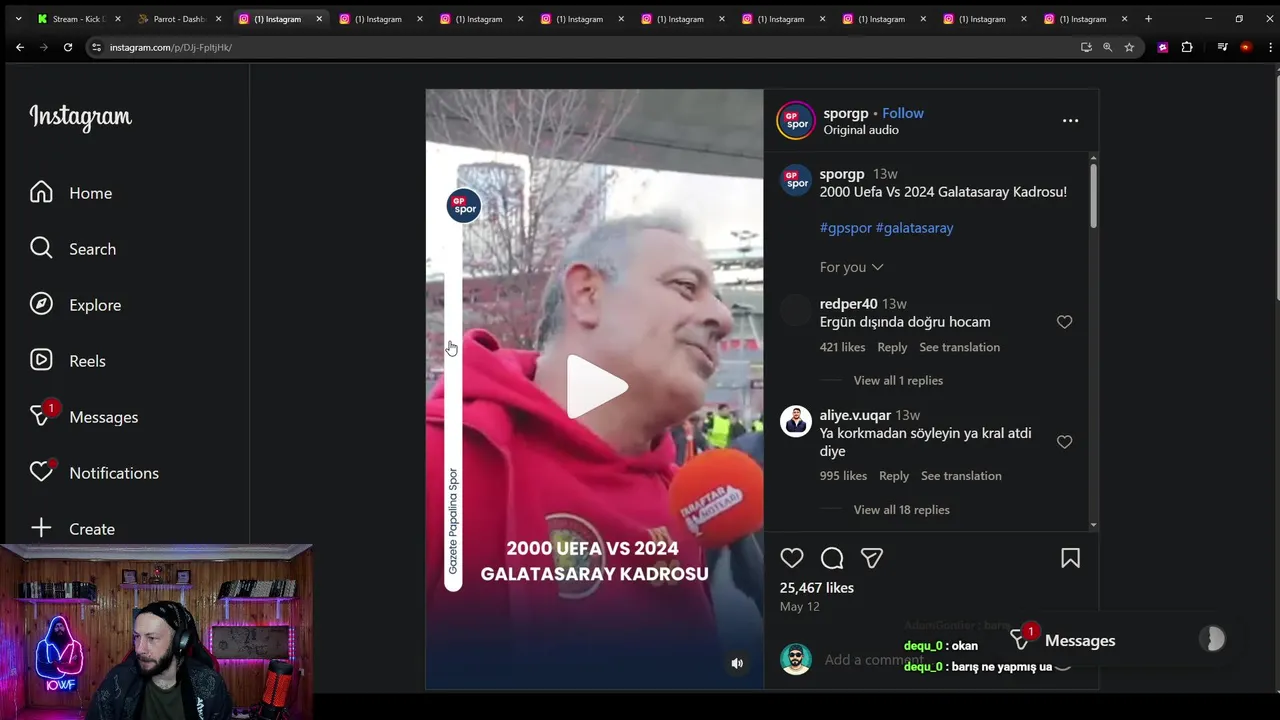View 421 likes on redper40 comment
Viewport: 1280px width, 720px height.
click(842, 347)
